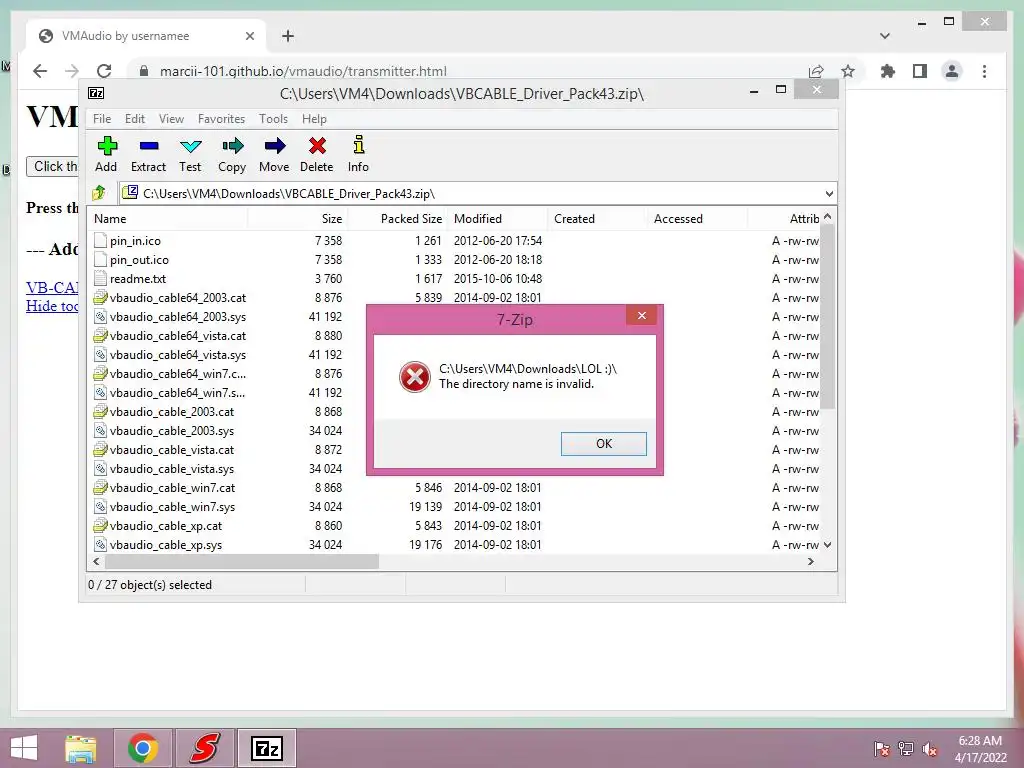
Task: Close the VMAudio by usernamee tab
Action: tap(249, 36)
